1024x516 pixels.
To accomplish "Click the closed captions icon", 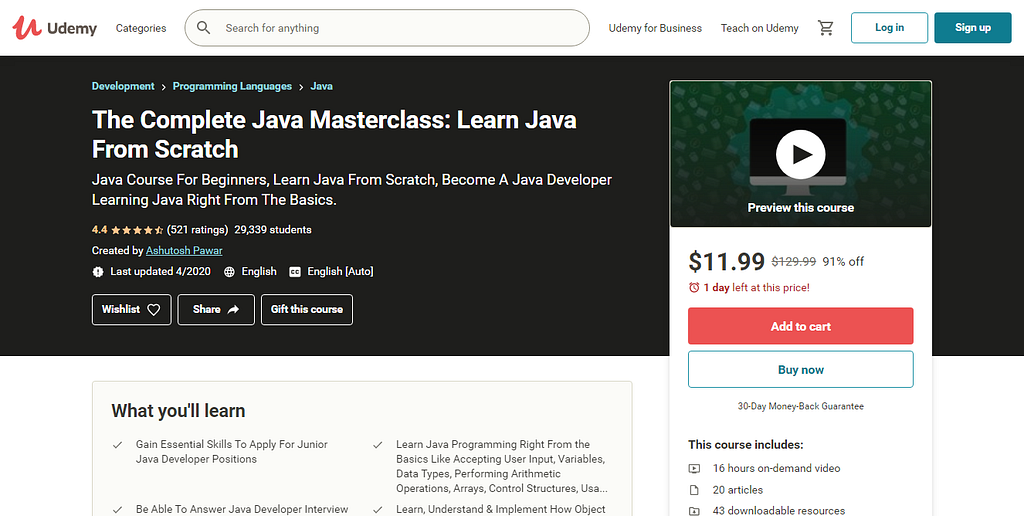I will (295, 272).
